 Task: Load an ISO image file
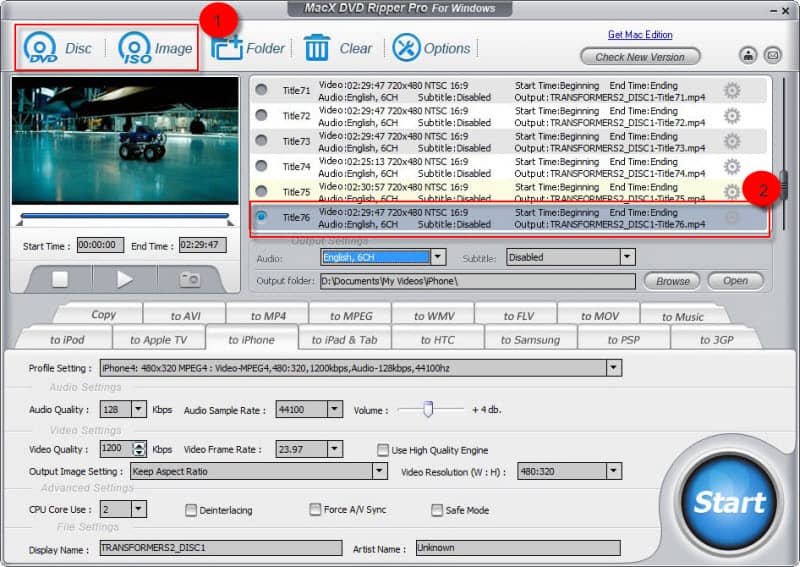pyautogui.click(x=135, y=48)
